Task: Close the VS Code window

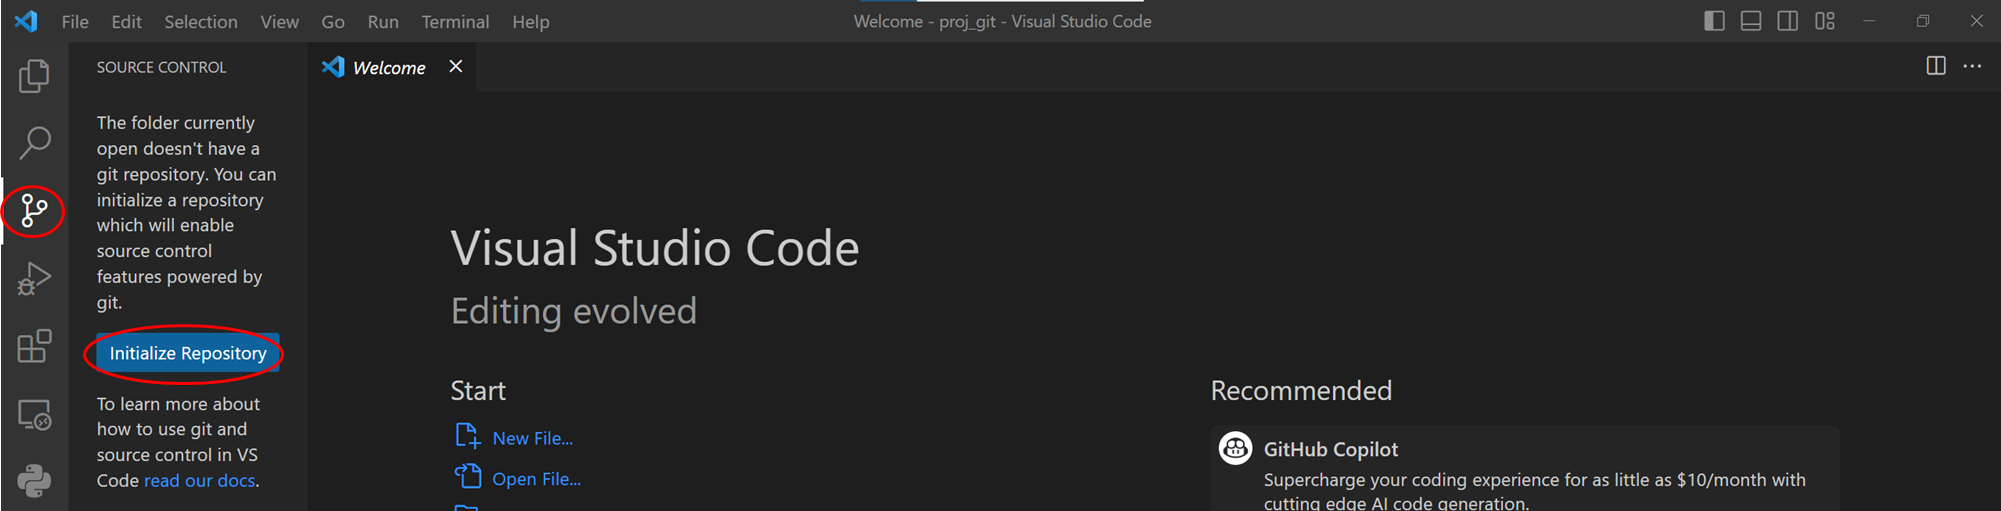Action: point(1976,21)
